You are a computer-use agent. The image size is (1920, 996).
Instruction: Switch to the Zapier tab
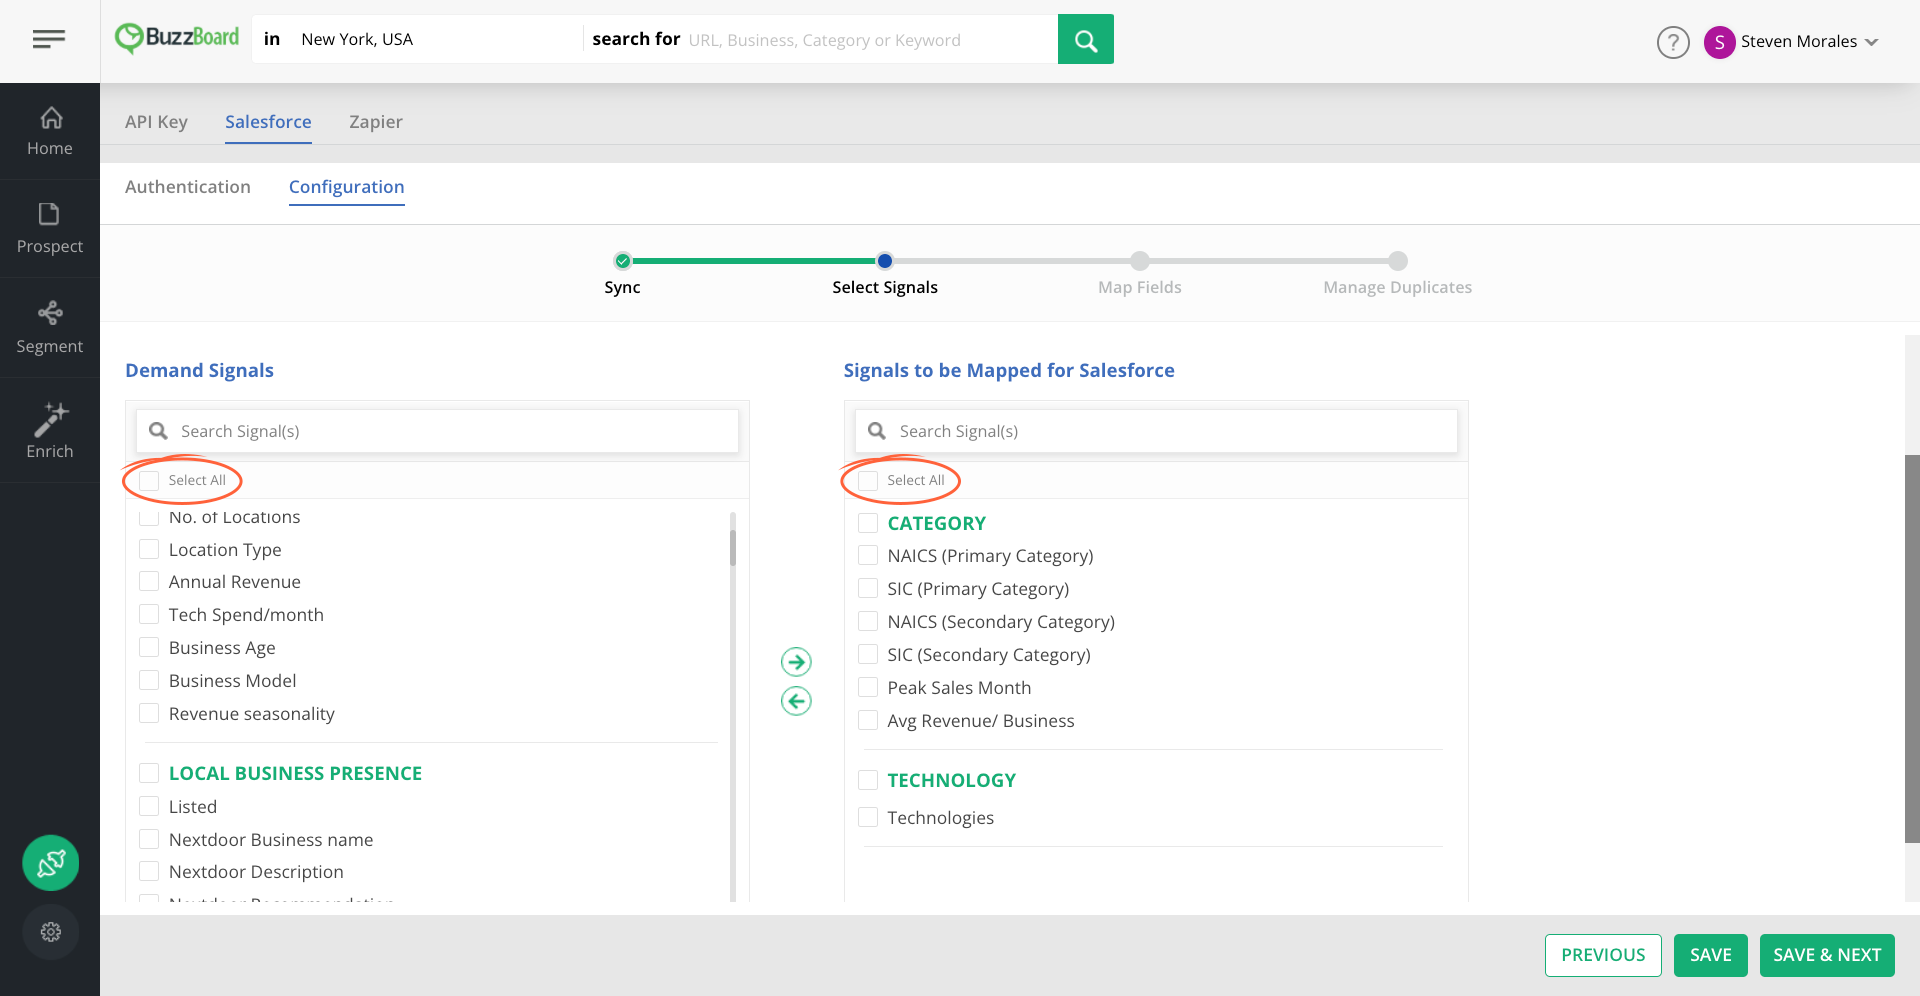pos(376,122)
